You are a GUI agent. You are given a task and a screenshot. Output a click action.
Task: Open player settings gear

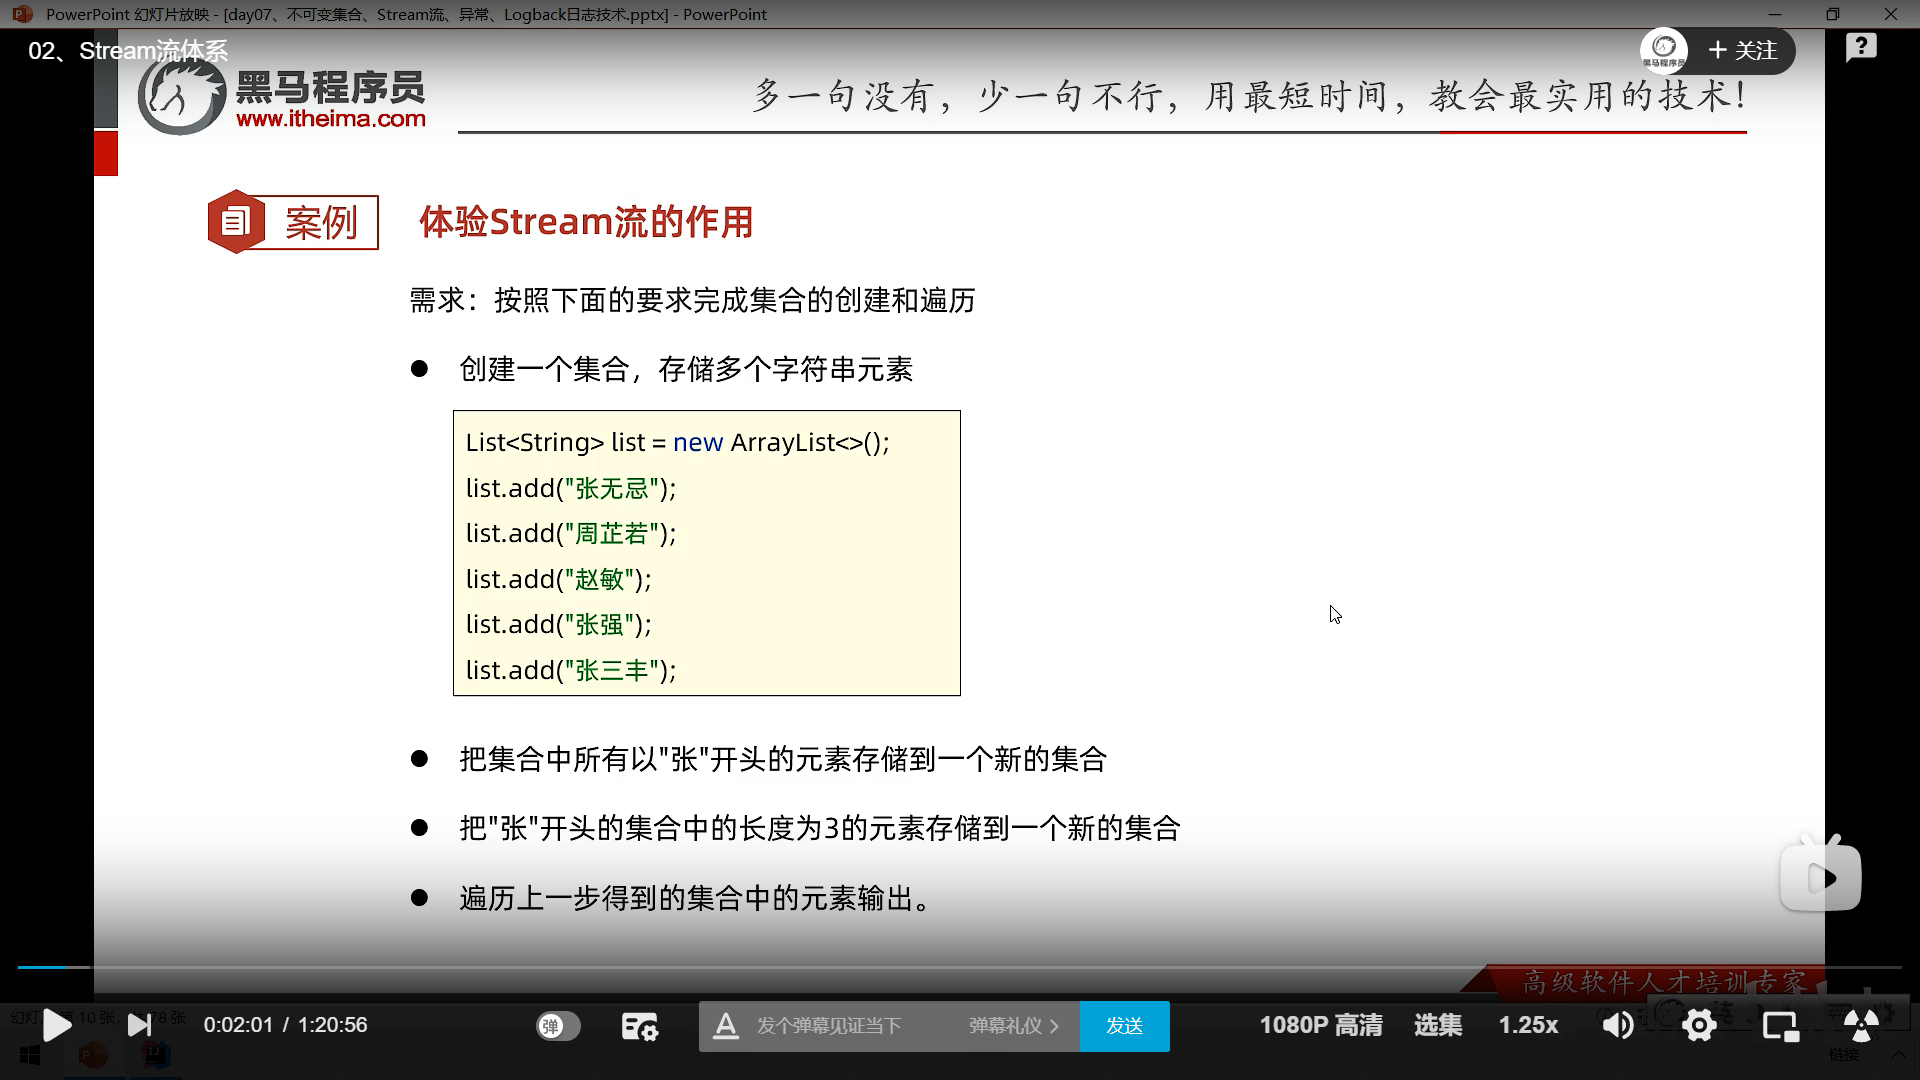1699,1025
